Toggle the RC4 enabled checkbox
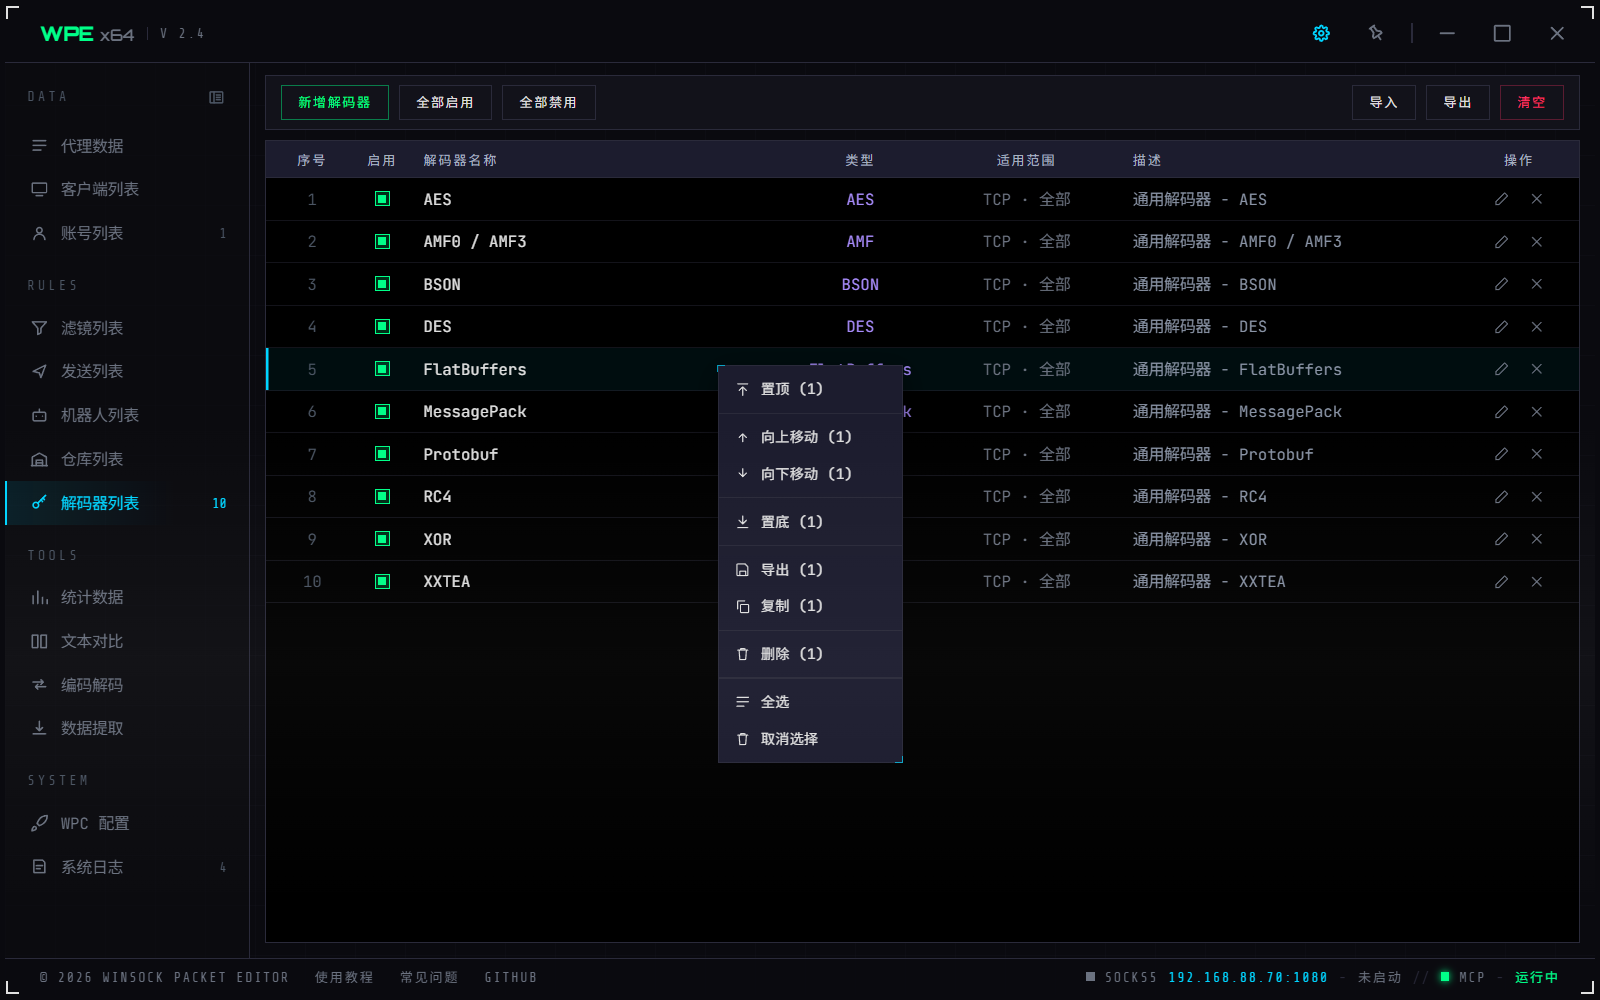Image resolution: width=1600 pixels, height=1000 pixels. [x=382, y=496]
